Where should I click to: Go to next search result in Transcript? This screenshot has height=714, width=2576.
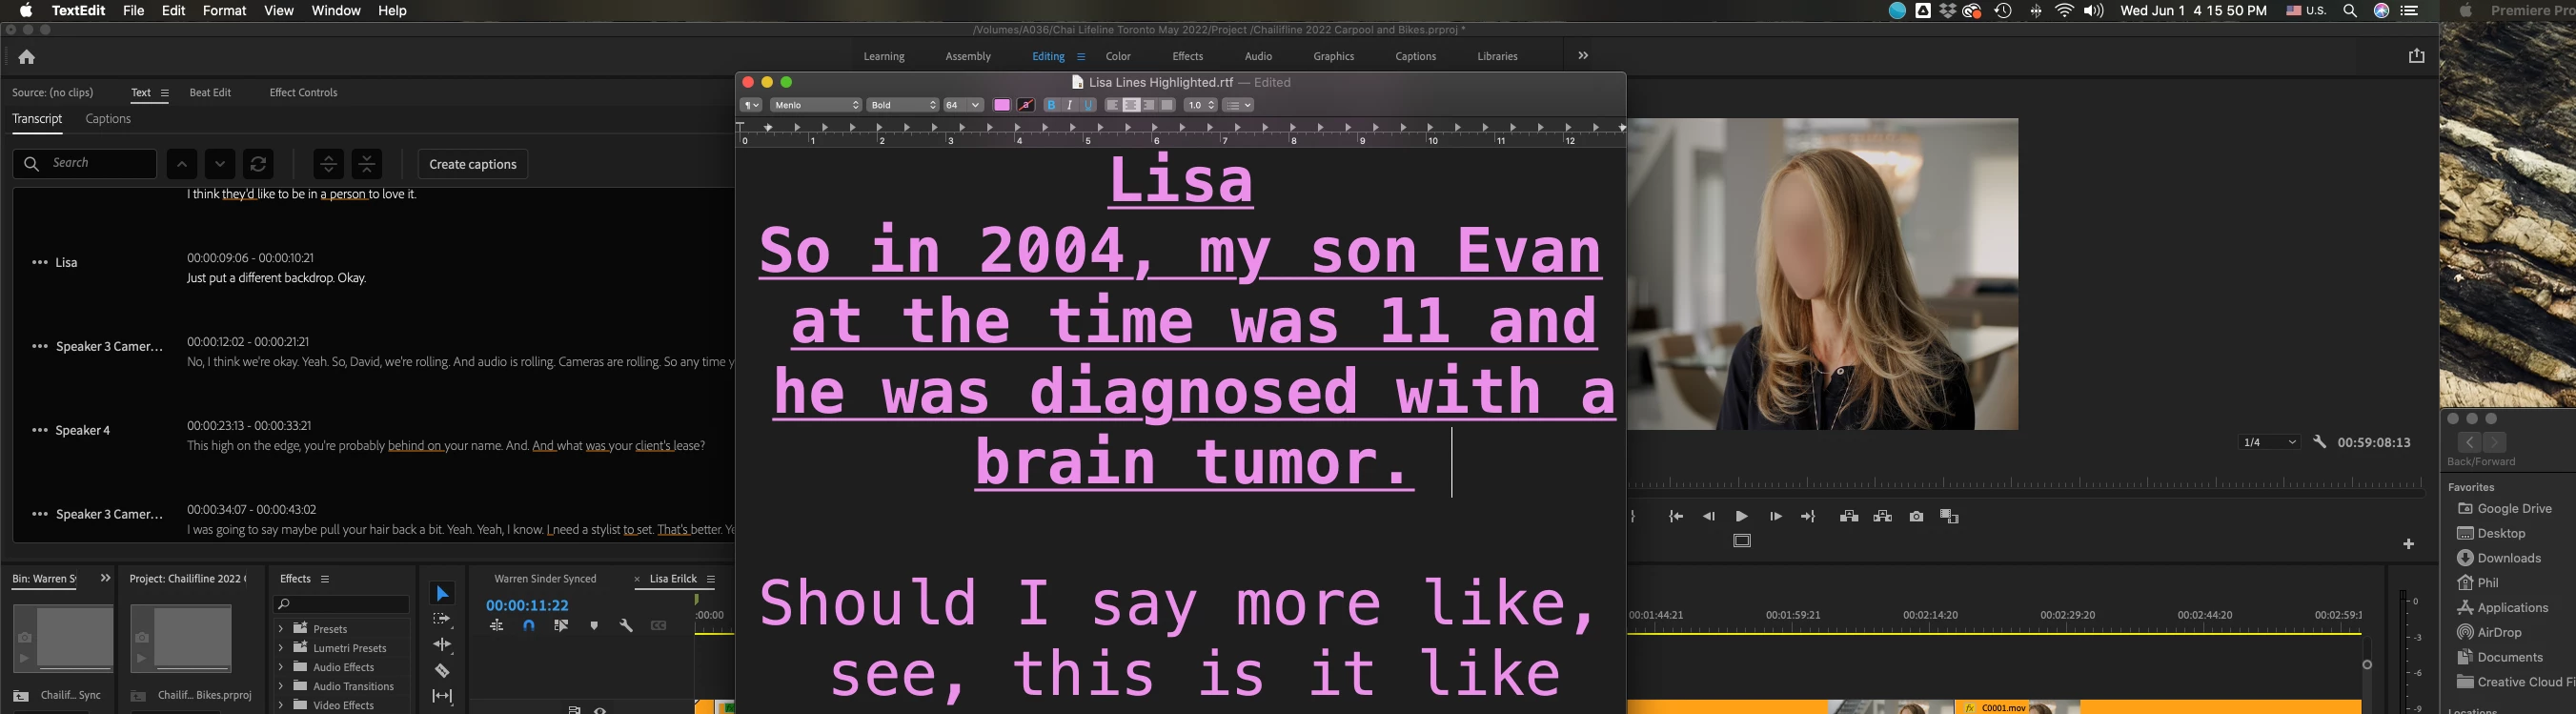click(x=220, y=164)
